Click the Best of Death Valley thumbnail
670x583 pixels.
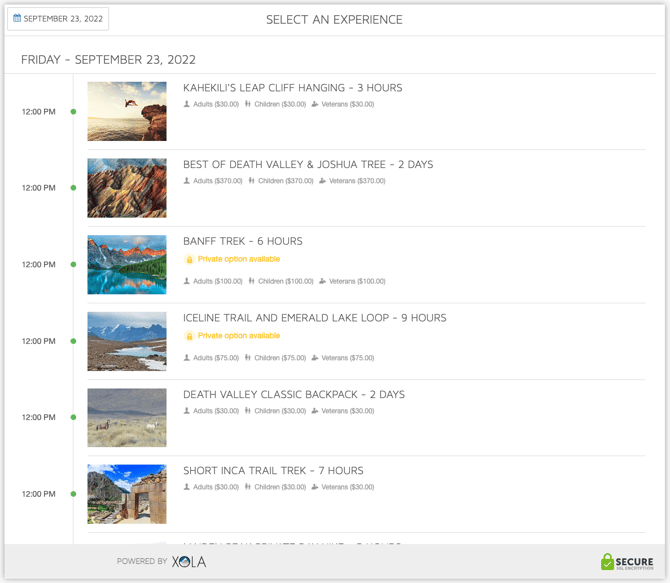click(x=127, y=188)
